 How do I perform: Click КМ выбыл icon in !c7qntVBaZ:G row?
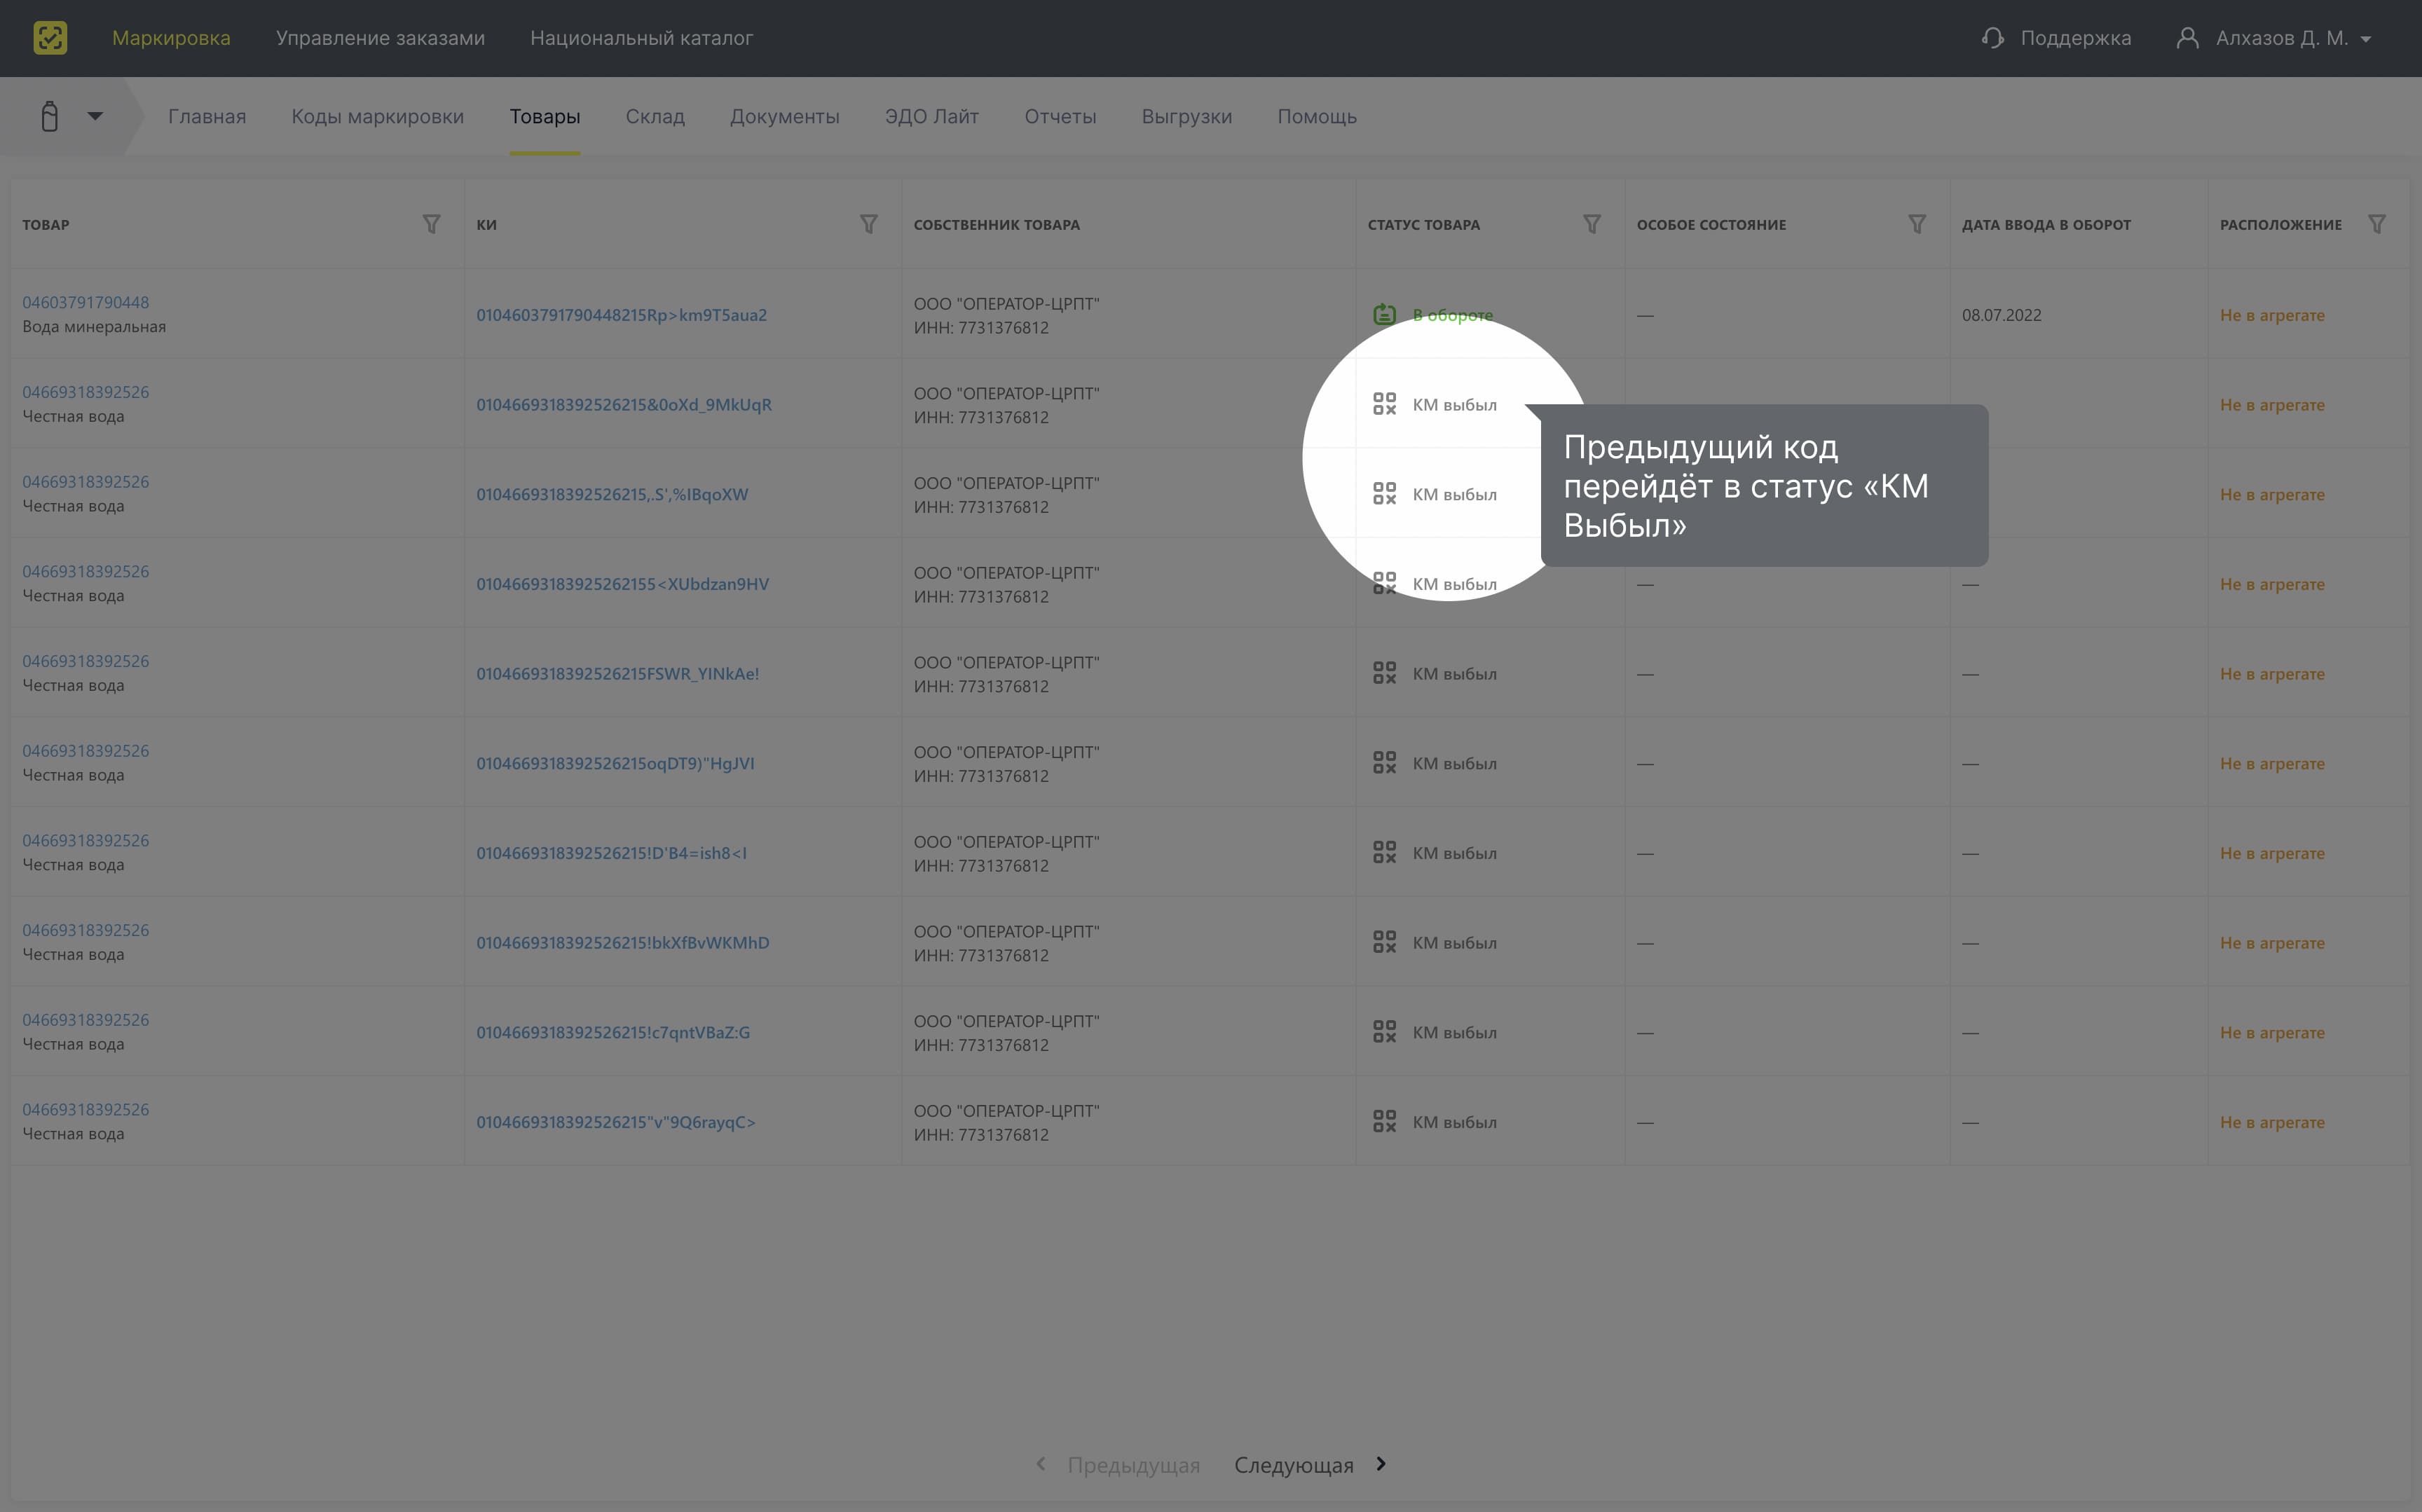(1384, 1032)
